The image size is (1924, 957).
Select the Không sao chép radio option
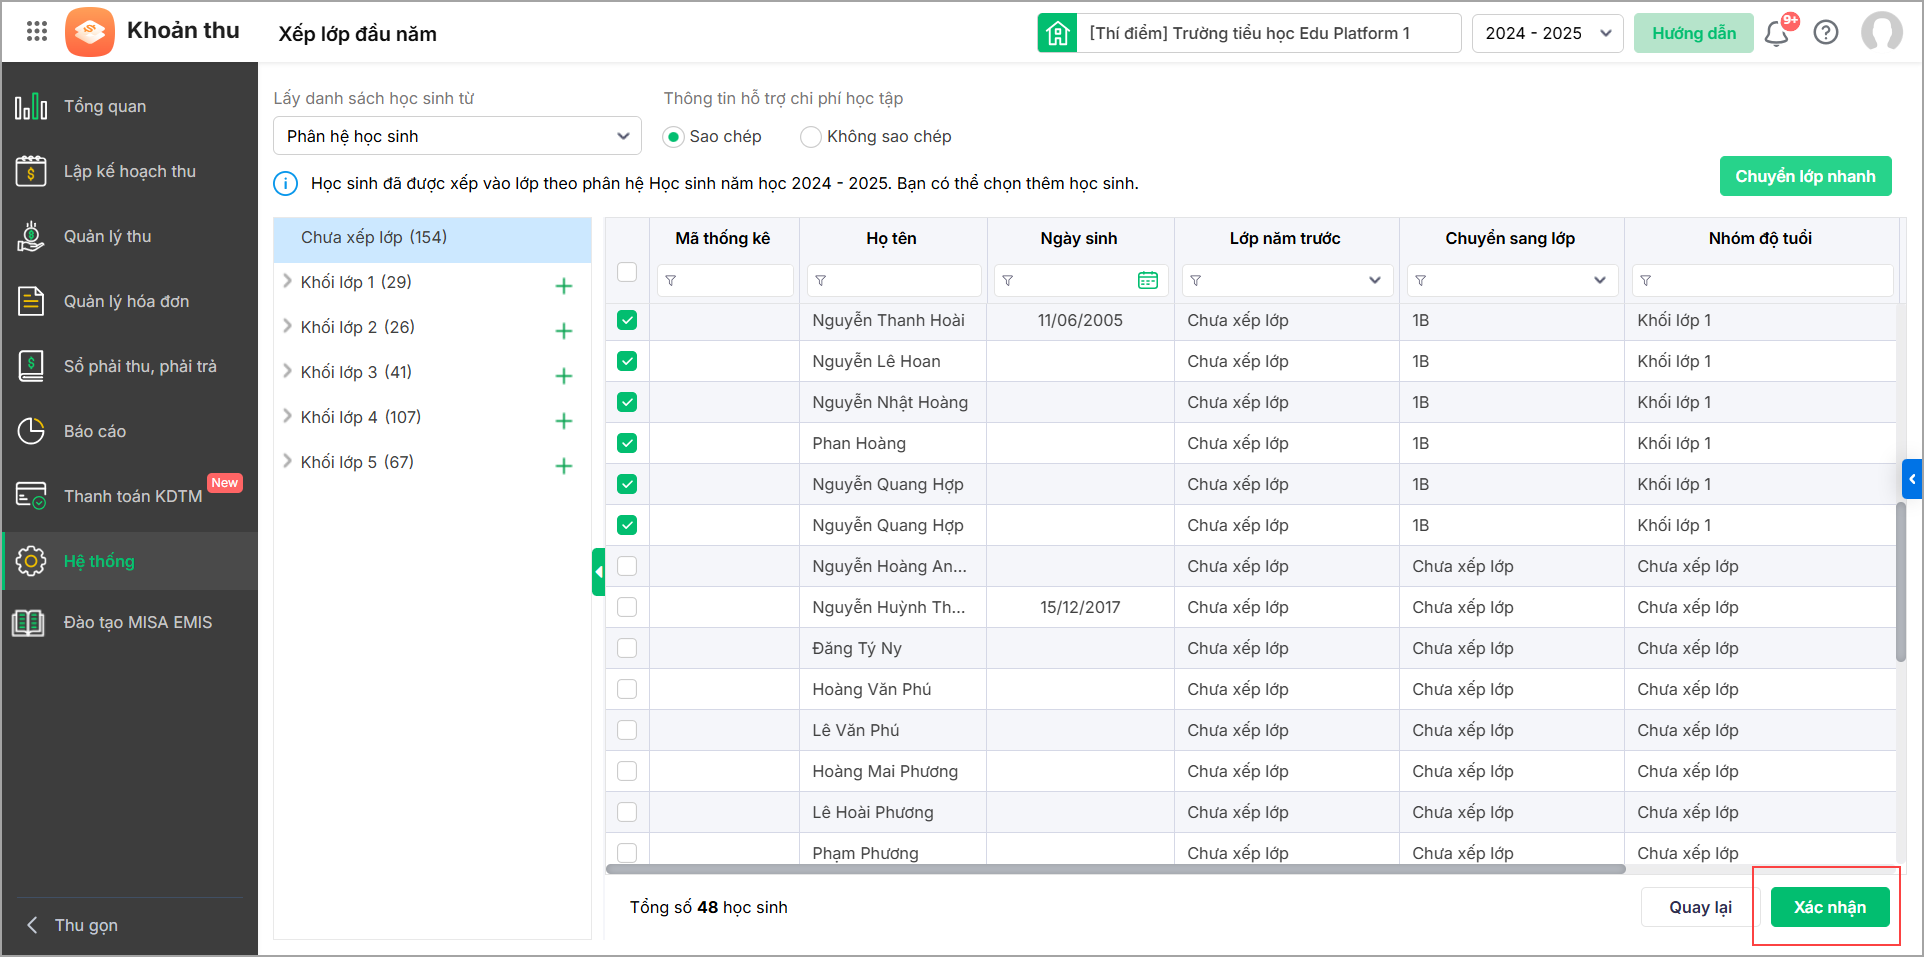tap(811, 137)
